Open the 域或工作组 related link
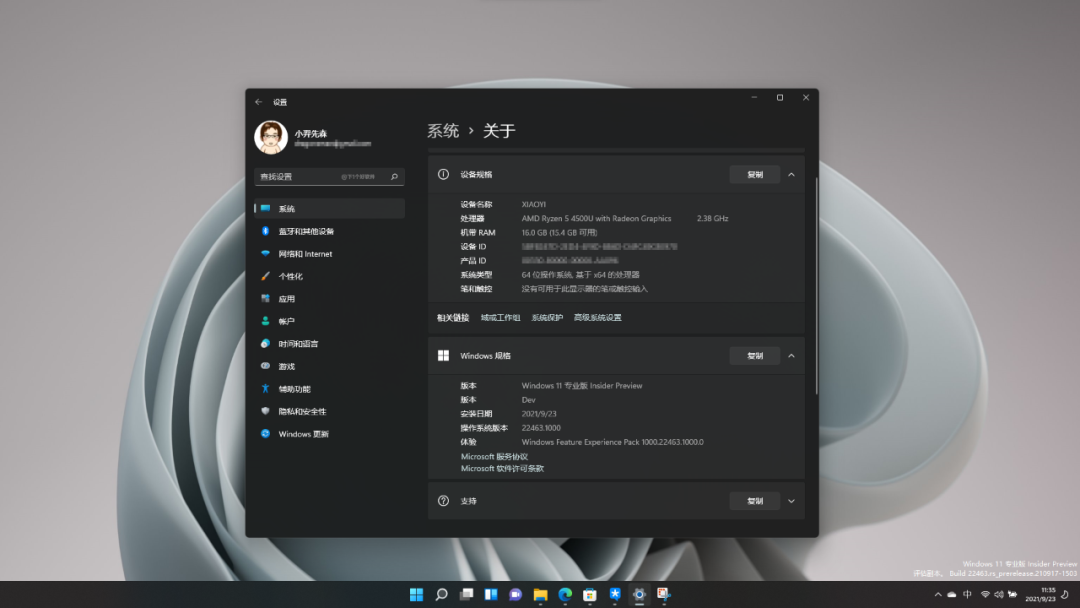The height and width of the screenshot is (608, 1080). point(501,317)
